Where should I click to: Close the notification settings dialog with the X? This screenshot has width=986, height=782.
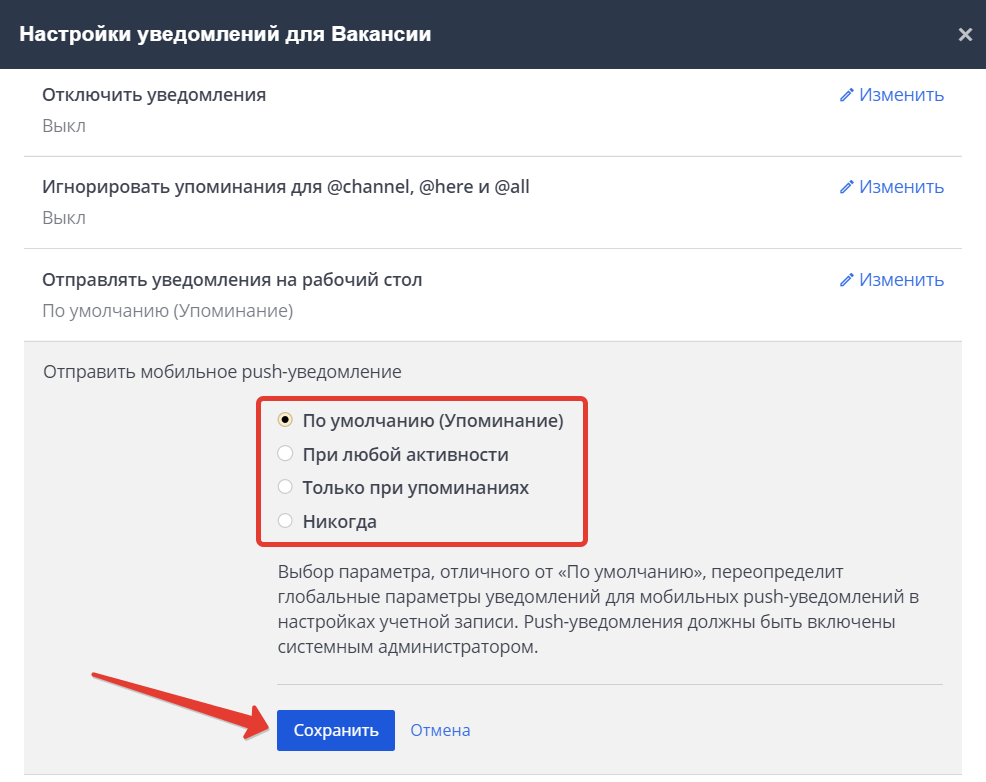tap(965, 33)
